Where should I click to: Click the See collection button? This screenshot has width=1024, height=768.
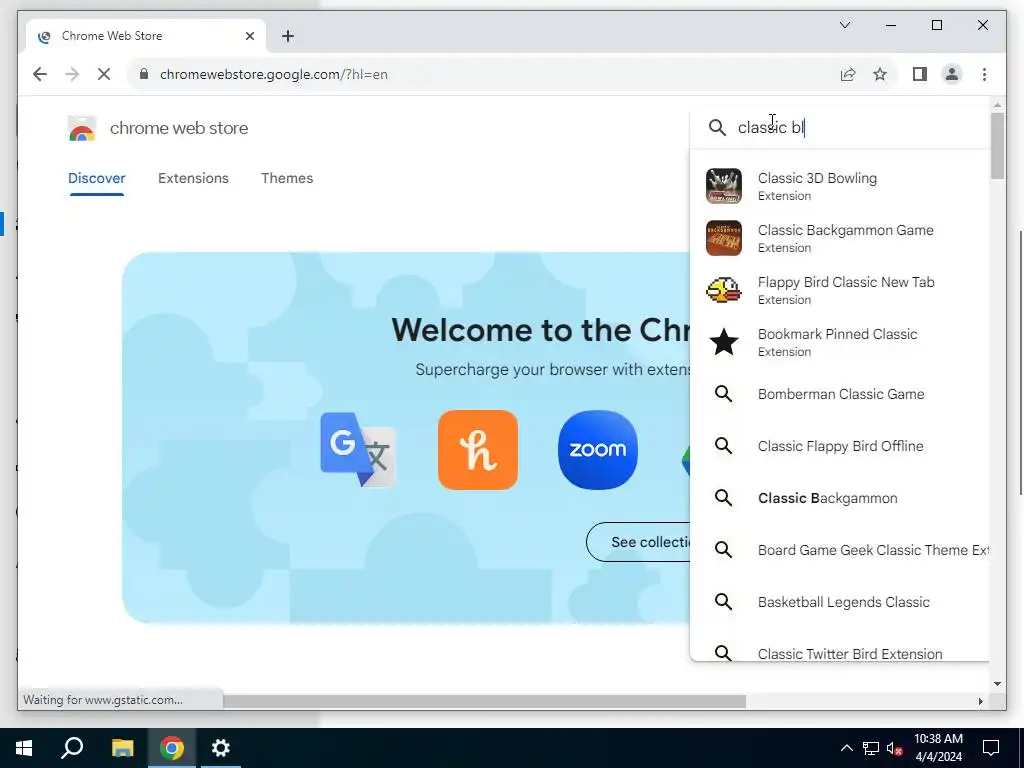click(639, 542)
